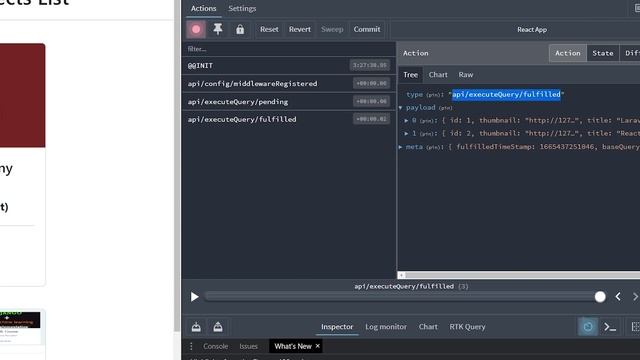Select the Raw view tab

click(466, 75)
